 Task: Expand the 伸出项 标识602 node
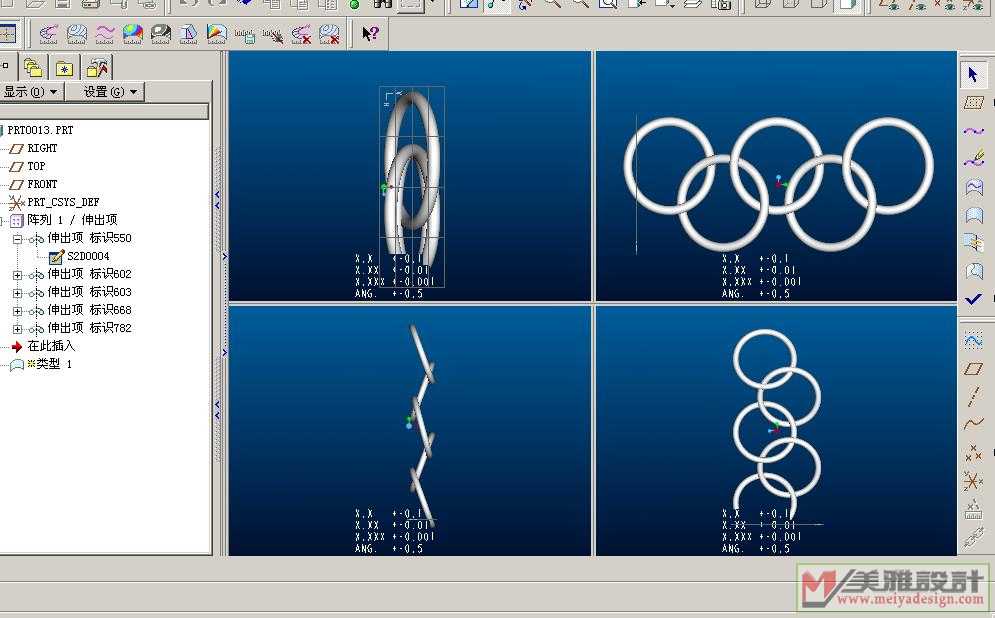[x=17, y=275]
